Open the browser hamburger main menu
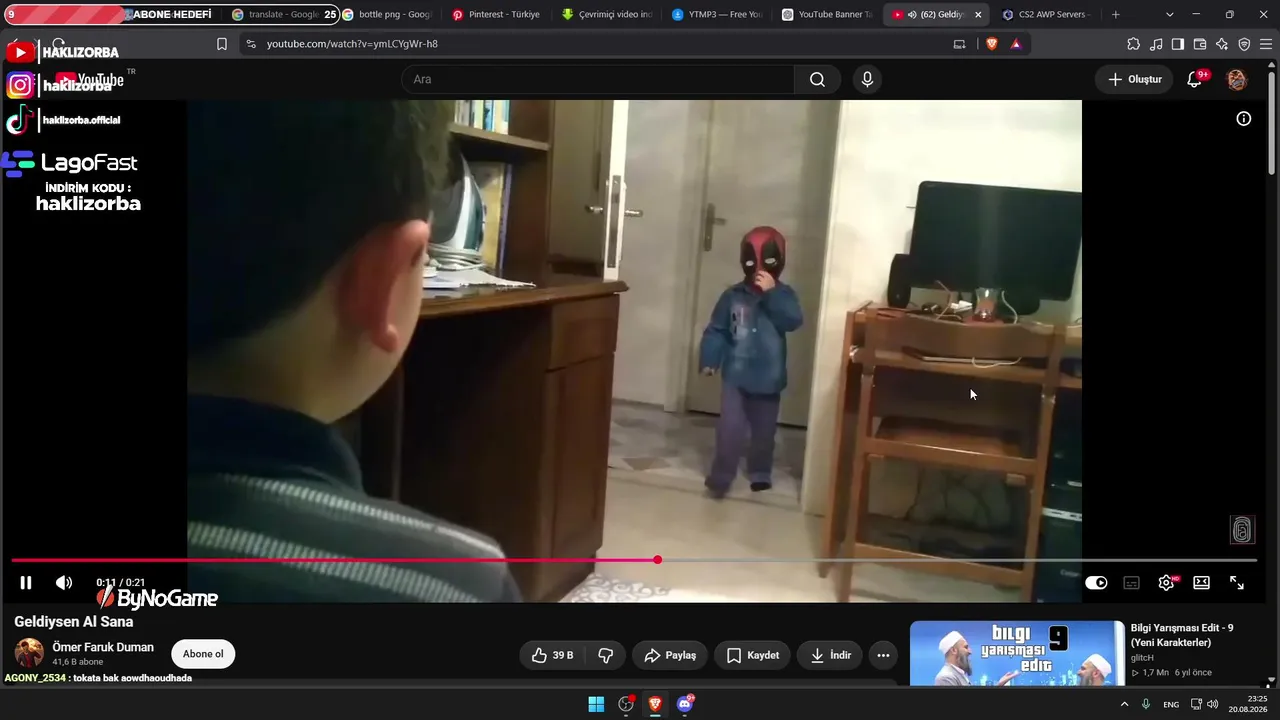This screenshot has width=1280, height=720. pos(1266,44)
